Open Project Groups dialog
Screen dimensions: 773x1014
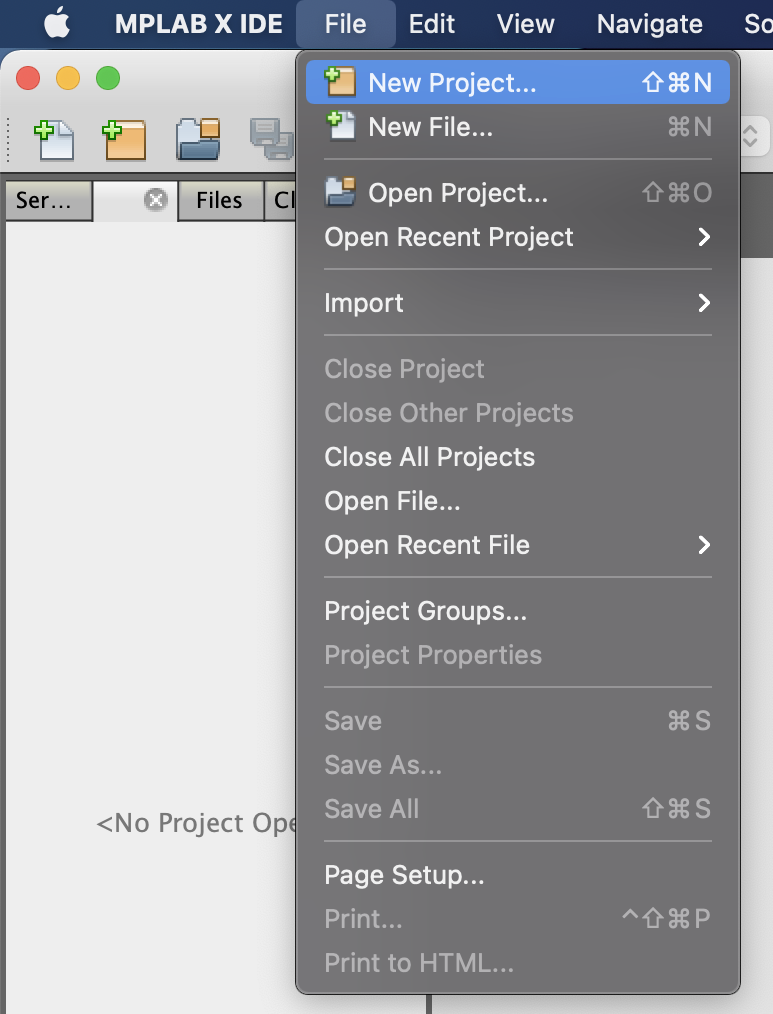[x=425, y=611]
